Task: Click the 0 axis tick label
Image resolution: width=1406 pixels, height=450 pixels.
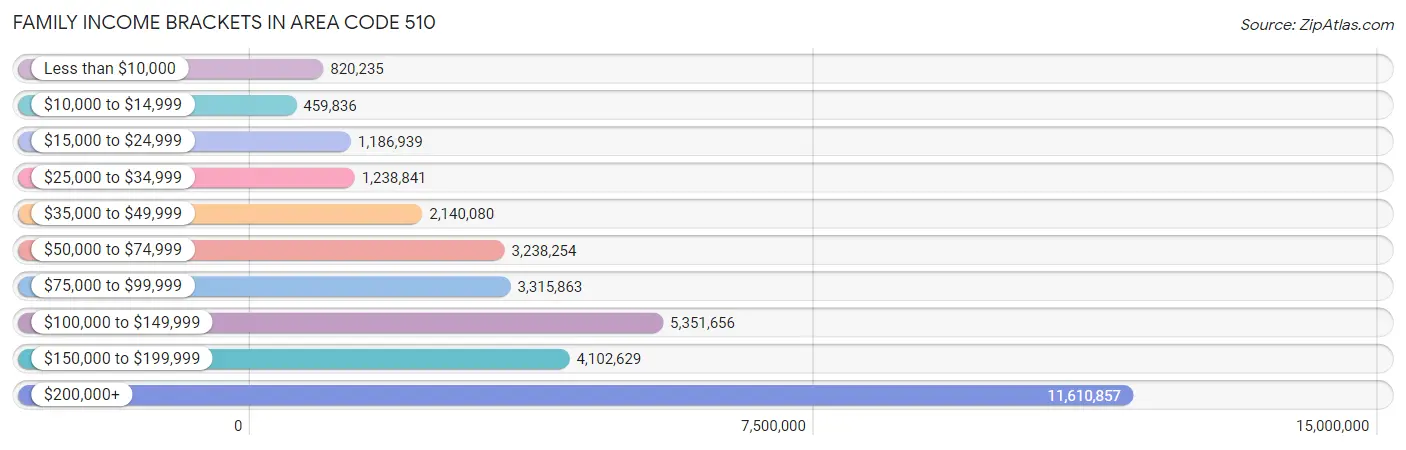Action: [238, 426]
